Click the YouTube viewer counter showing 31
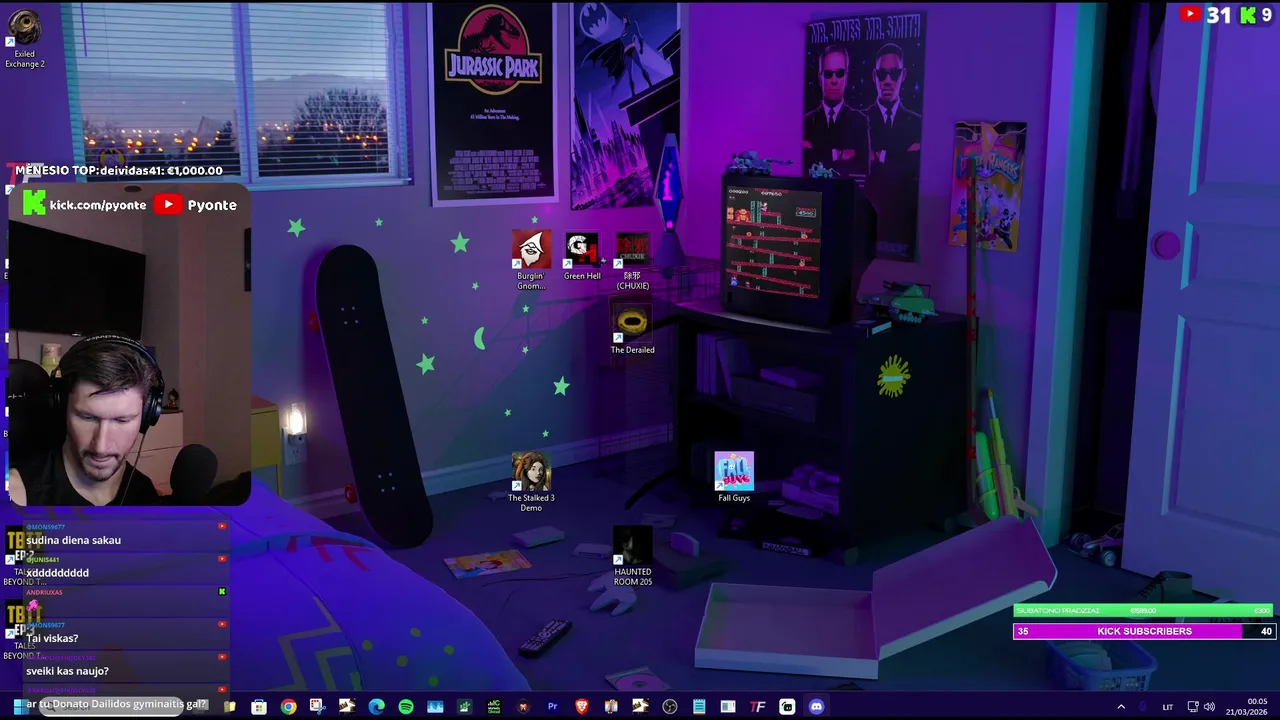 [x=1204, y=15]
